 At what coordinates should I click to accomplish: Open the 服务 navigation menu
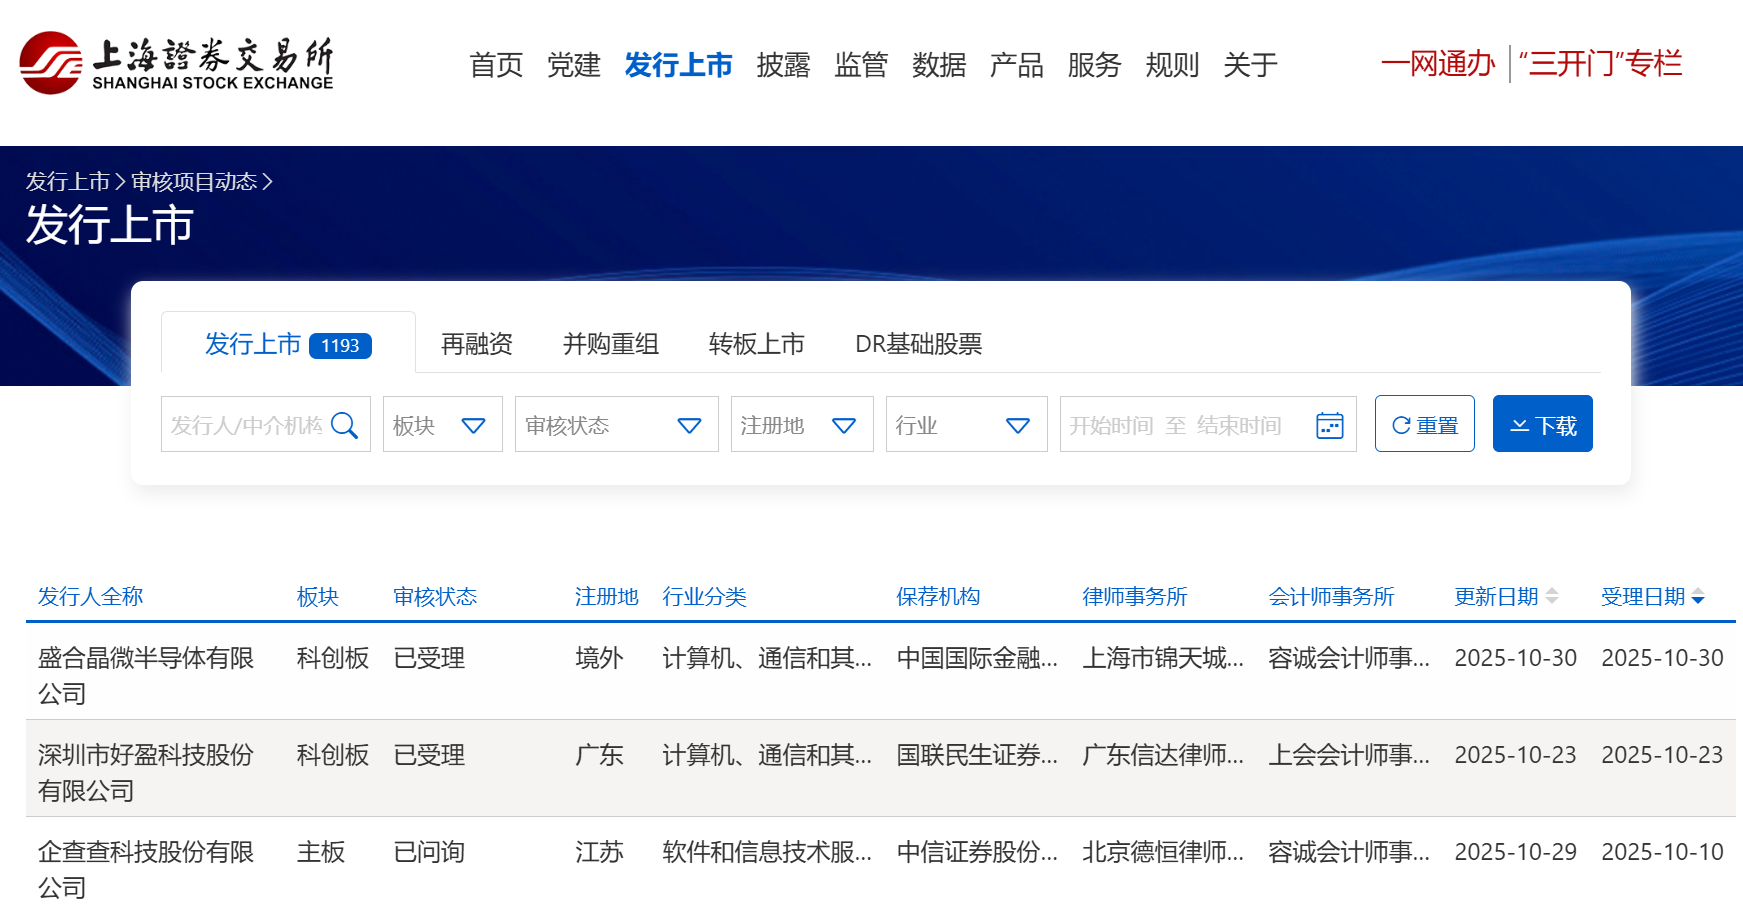tap(1094, 65)
